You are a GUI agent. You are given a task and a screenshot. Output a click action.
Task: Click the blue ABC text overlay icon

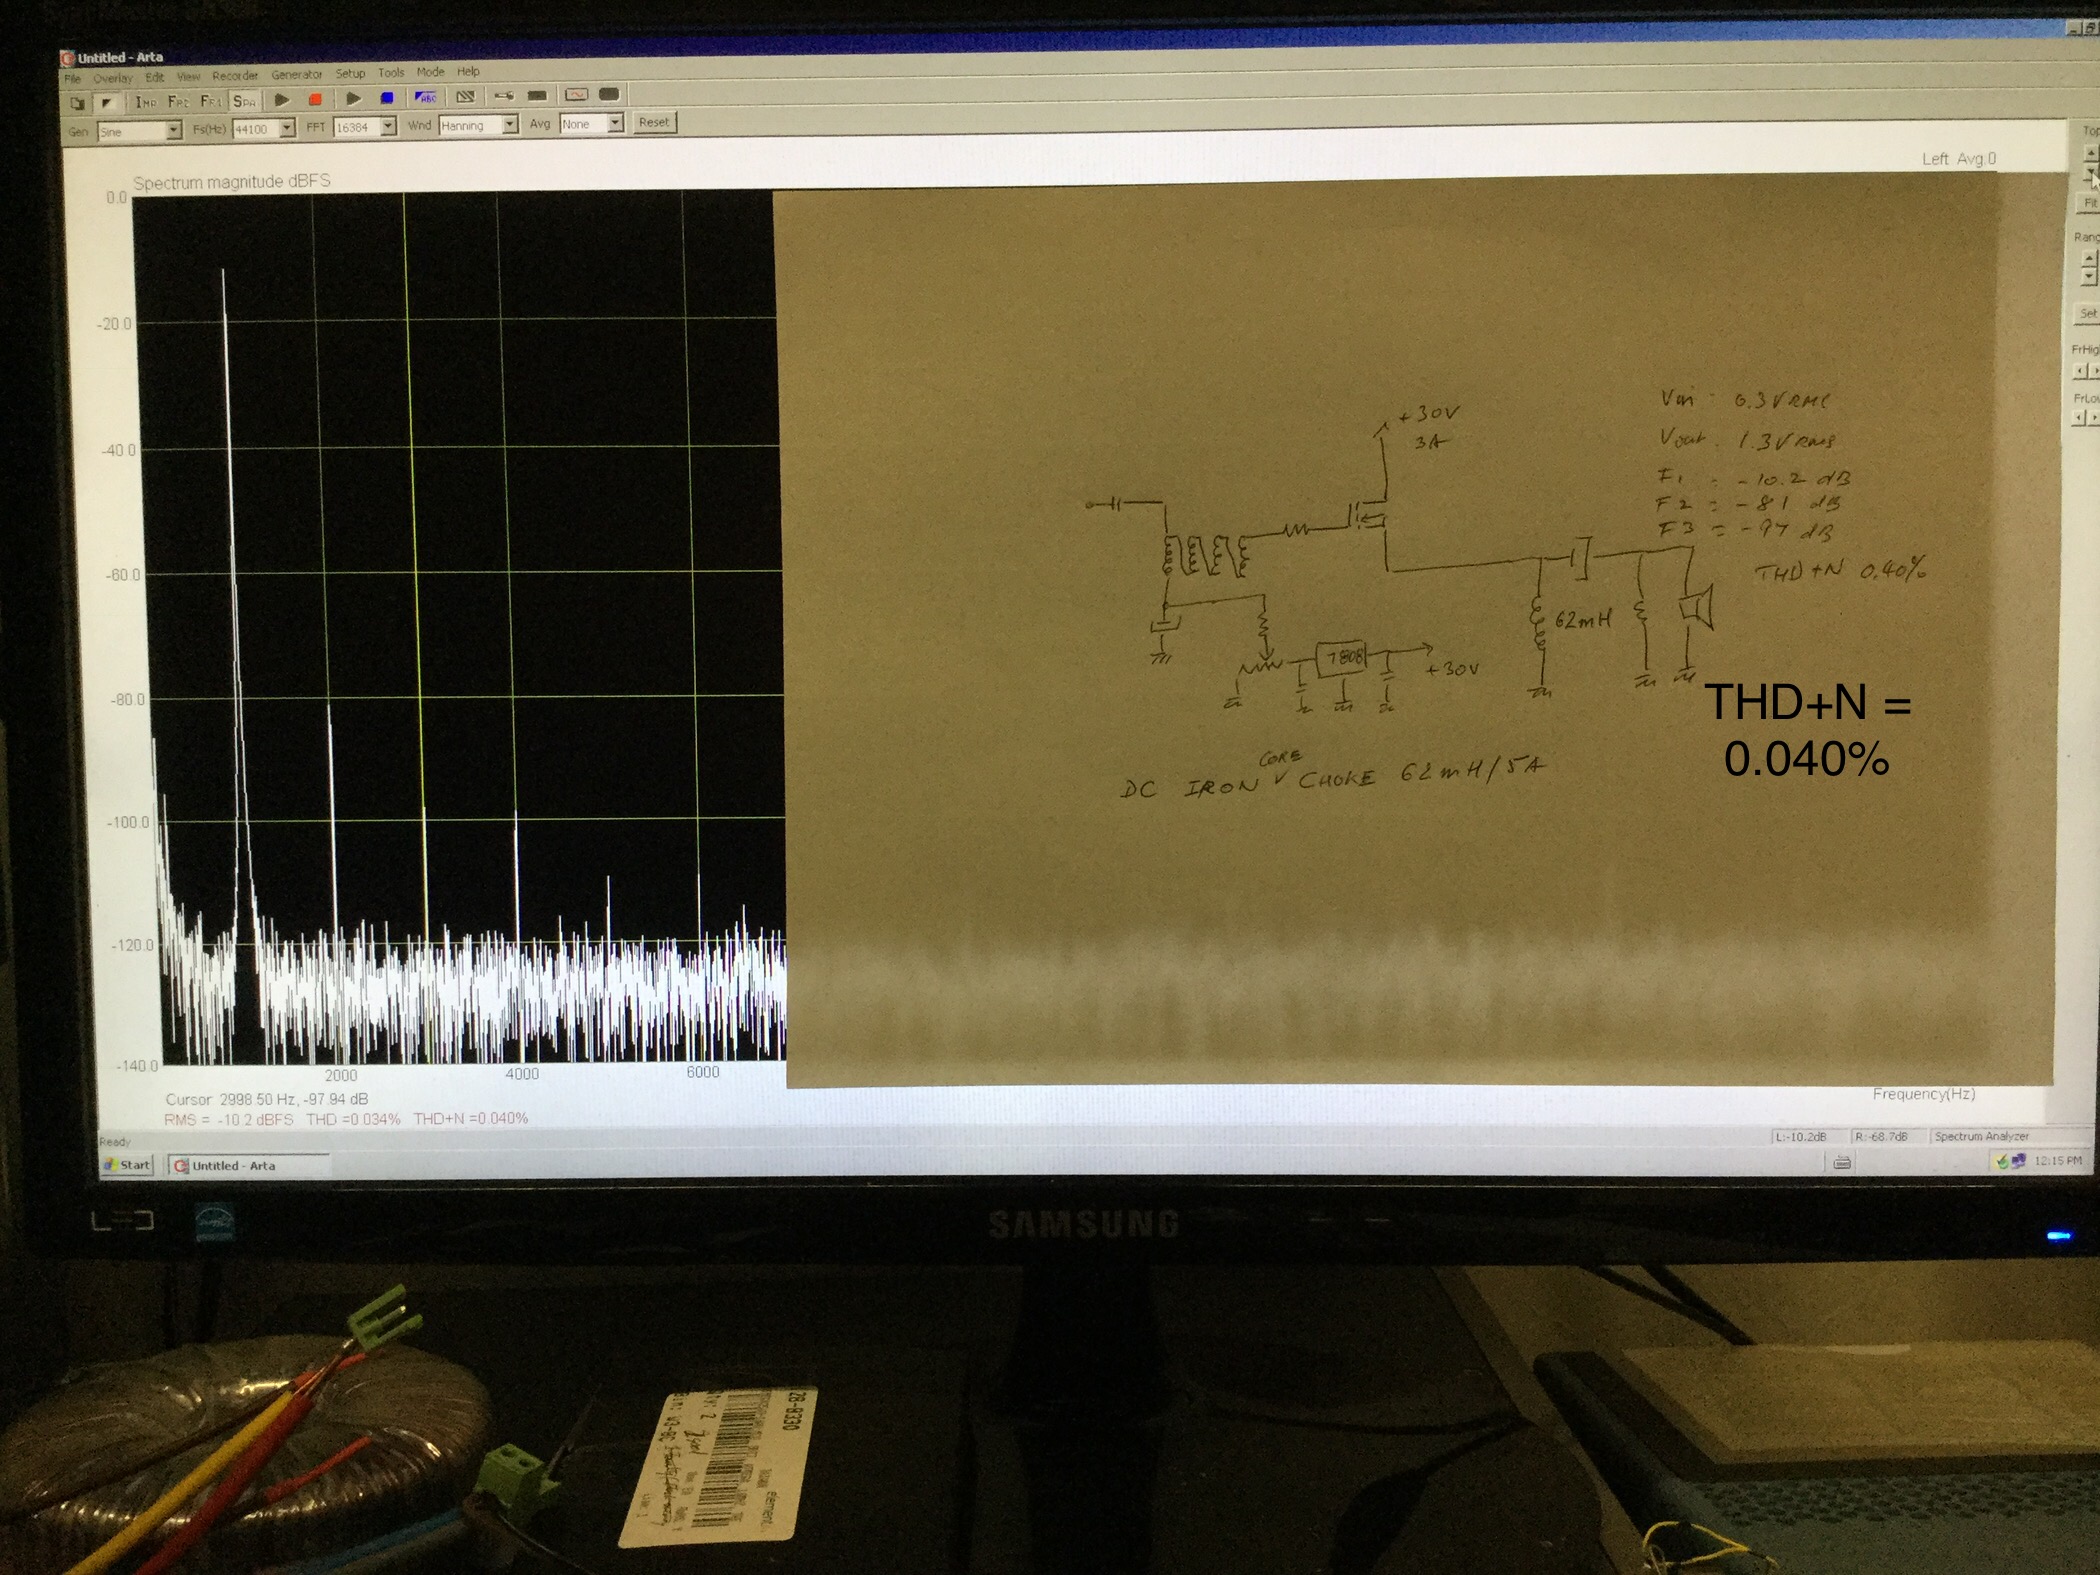(x=426, y=97)
